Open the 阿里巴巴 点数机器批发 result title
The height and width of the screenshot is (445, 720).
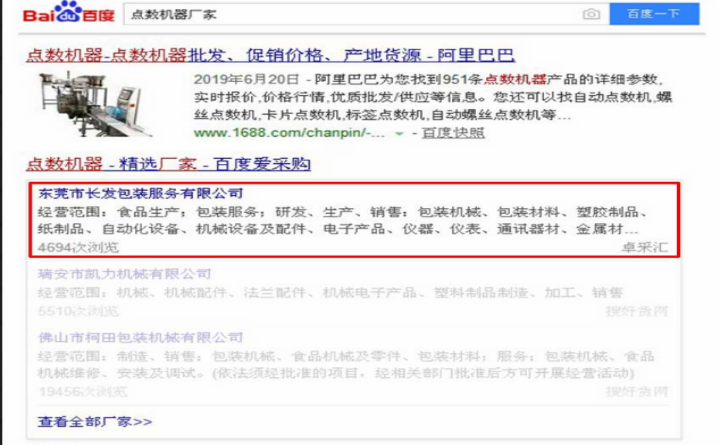click(270, 55)
